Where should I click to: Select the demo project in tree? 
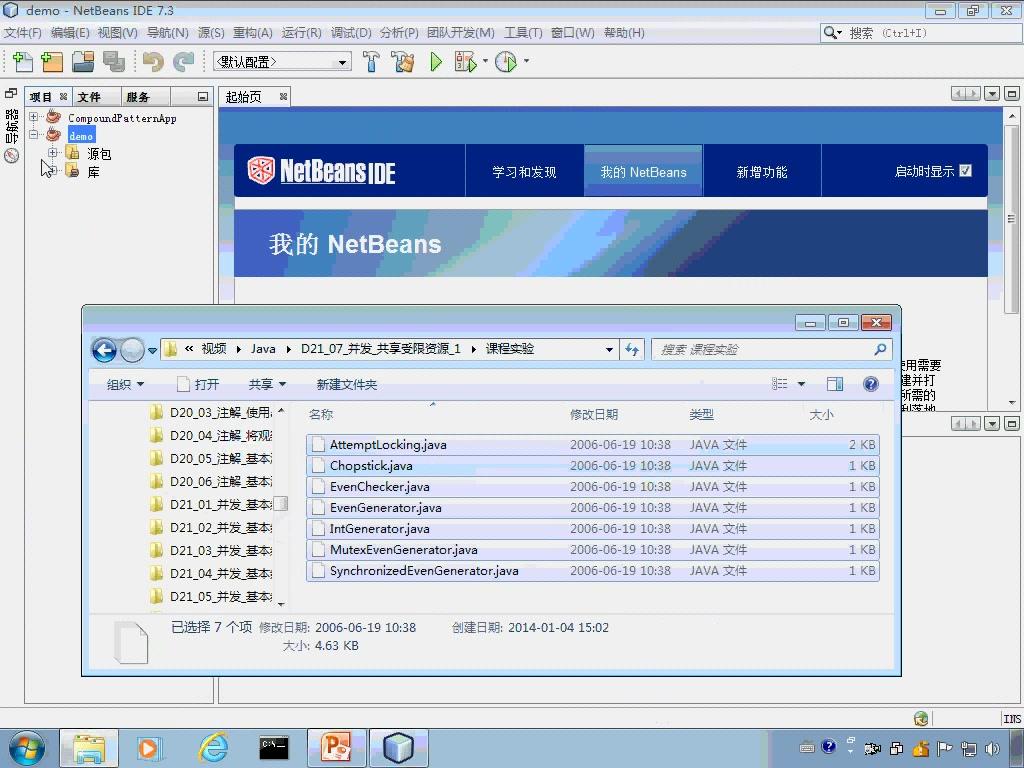81,136
